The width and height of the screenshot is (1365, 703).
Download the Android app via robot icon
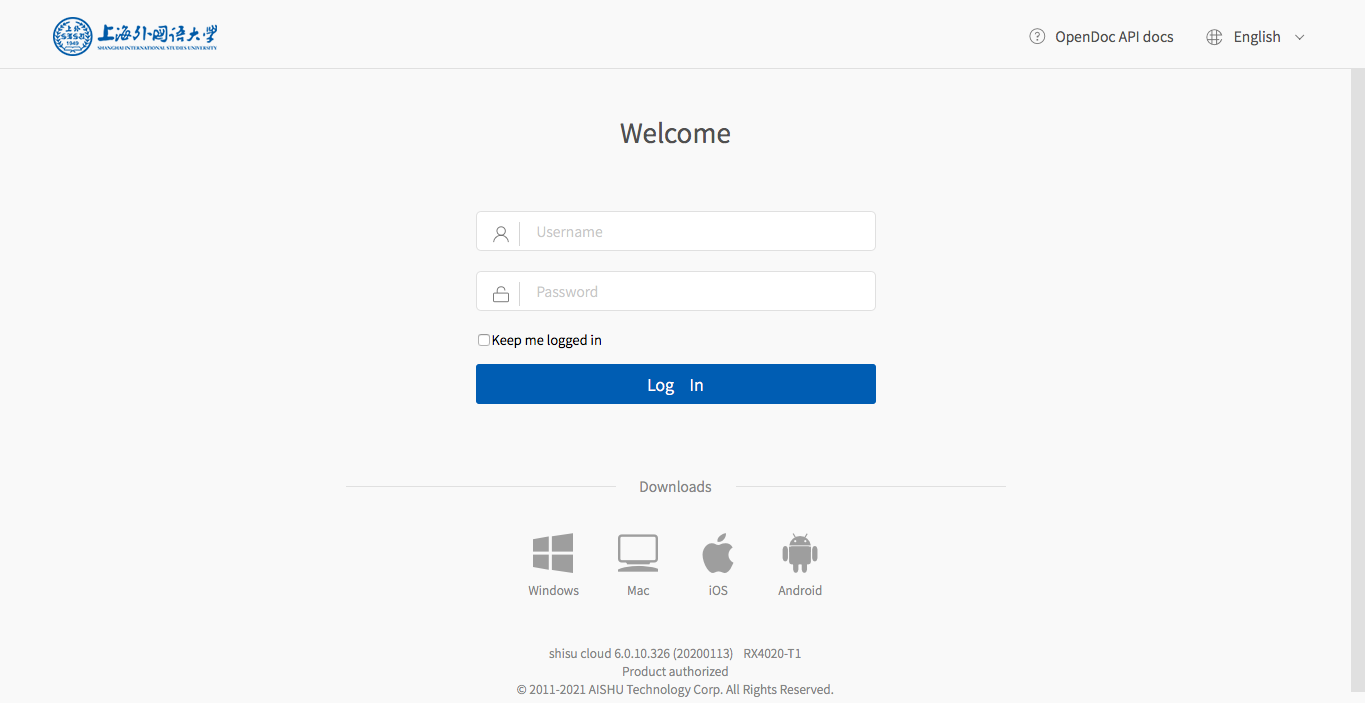799,553
